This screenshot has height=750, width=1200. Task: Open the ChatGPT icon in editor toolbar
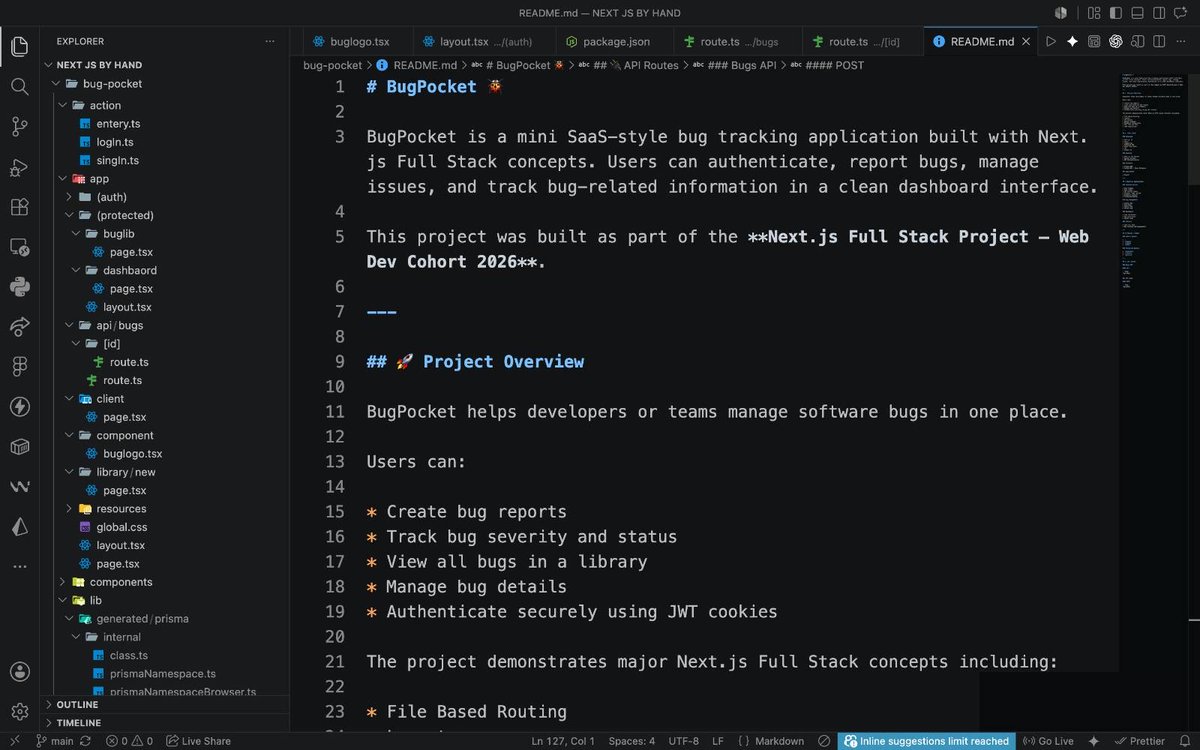click(1115, 42)
